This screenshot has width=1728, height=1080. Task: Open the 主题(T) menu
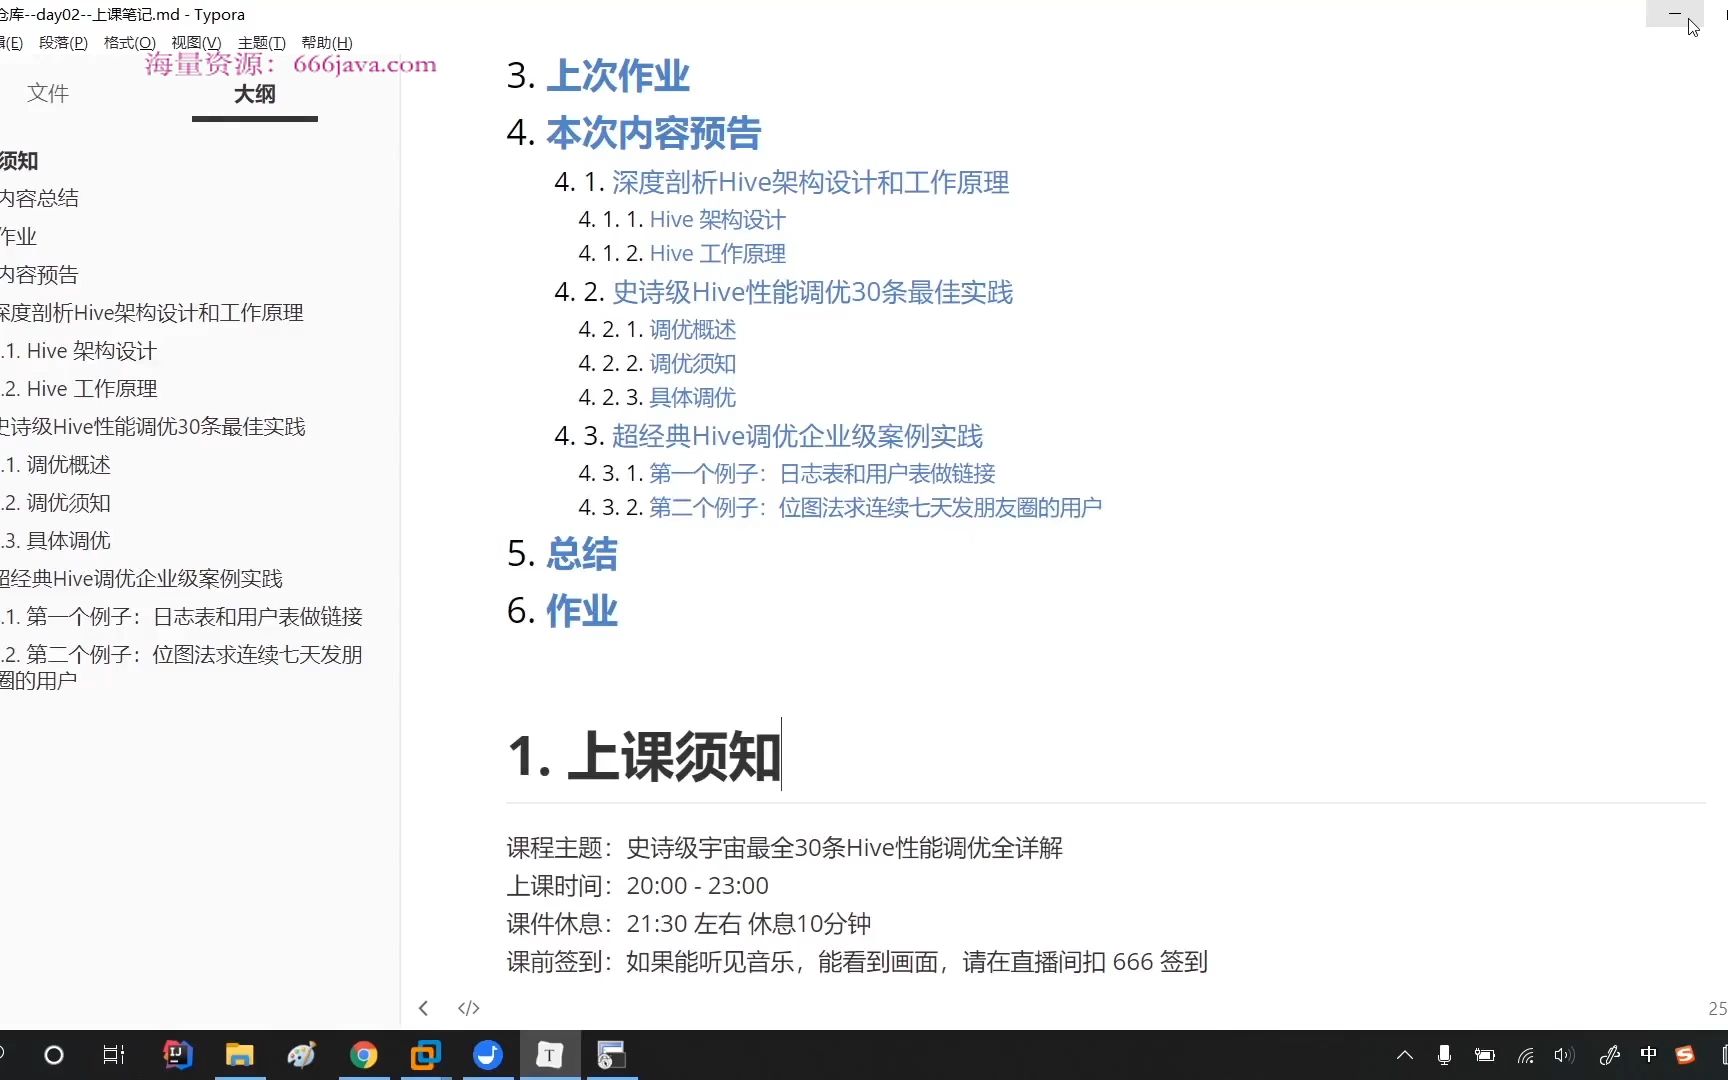point(262,42)
